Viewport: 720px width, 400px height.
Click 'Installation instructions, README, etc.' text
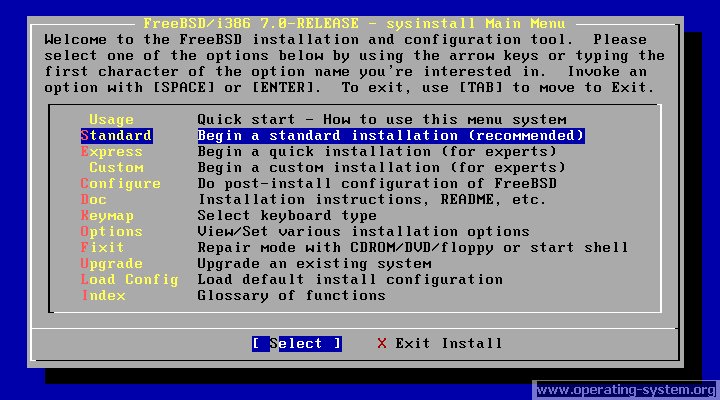pos(372,199)
